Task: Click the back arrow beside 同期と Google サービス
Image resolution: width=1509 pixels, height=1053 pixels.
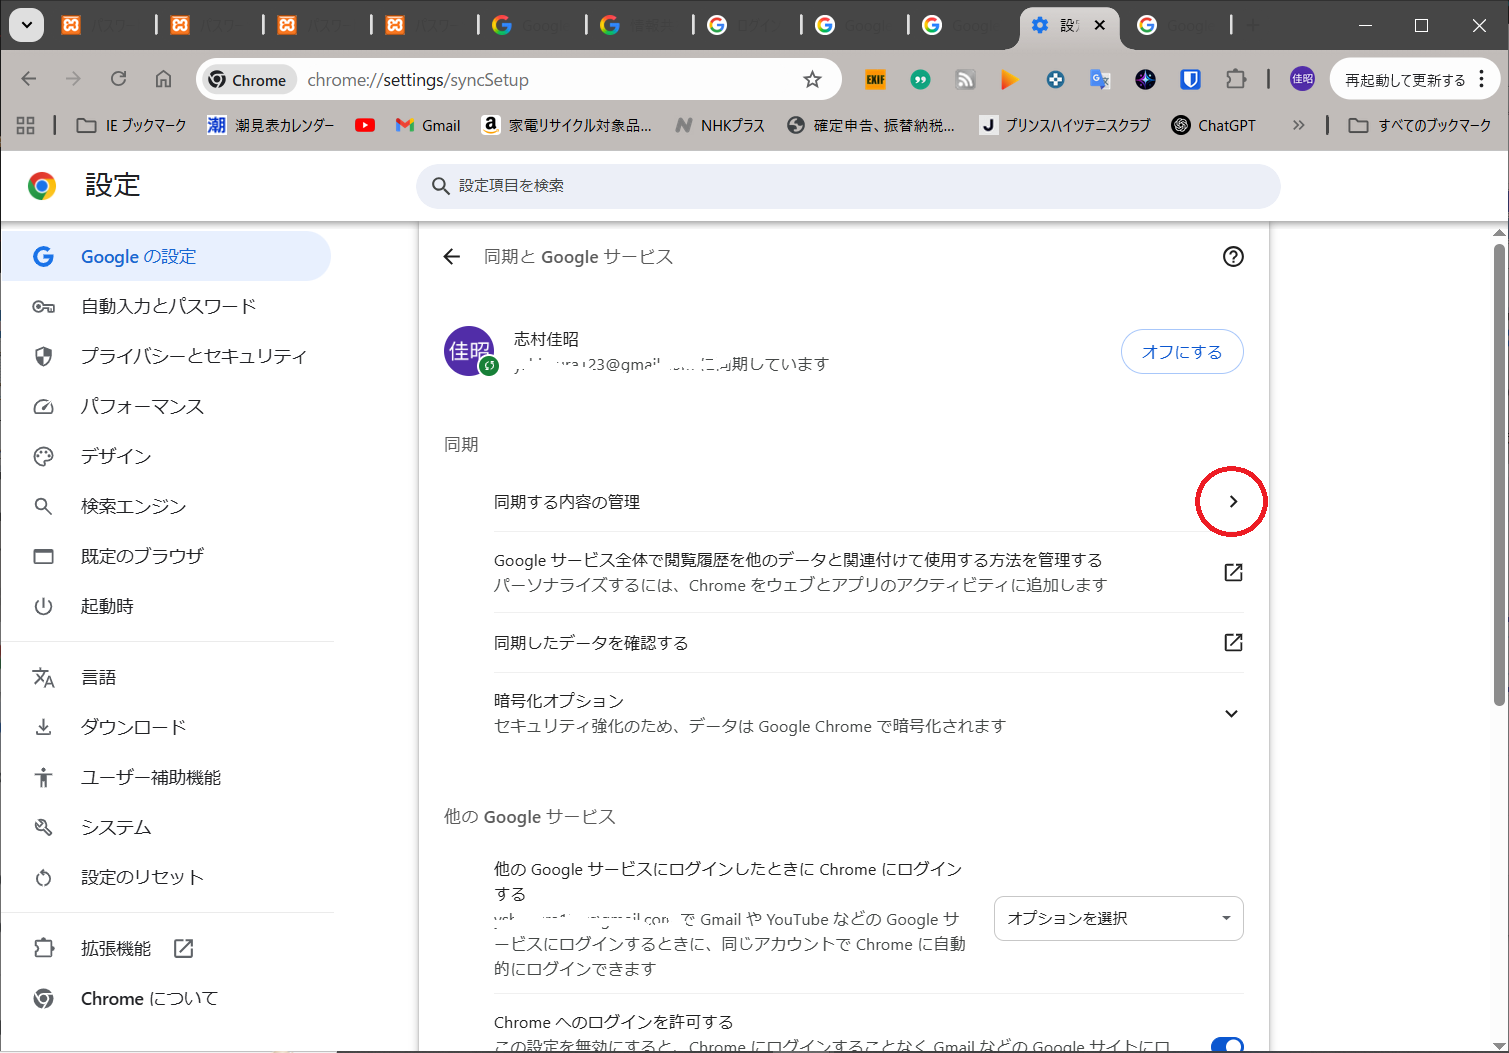Action: 452,257
